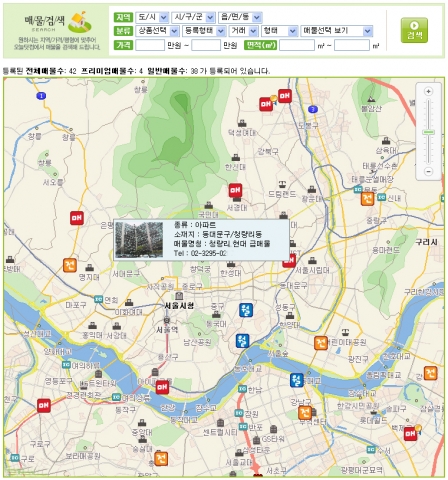The width and height of the screenshot is (448, 480).
Task: Click the 드림랜드 icon on the map
Action: 282,184
